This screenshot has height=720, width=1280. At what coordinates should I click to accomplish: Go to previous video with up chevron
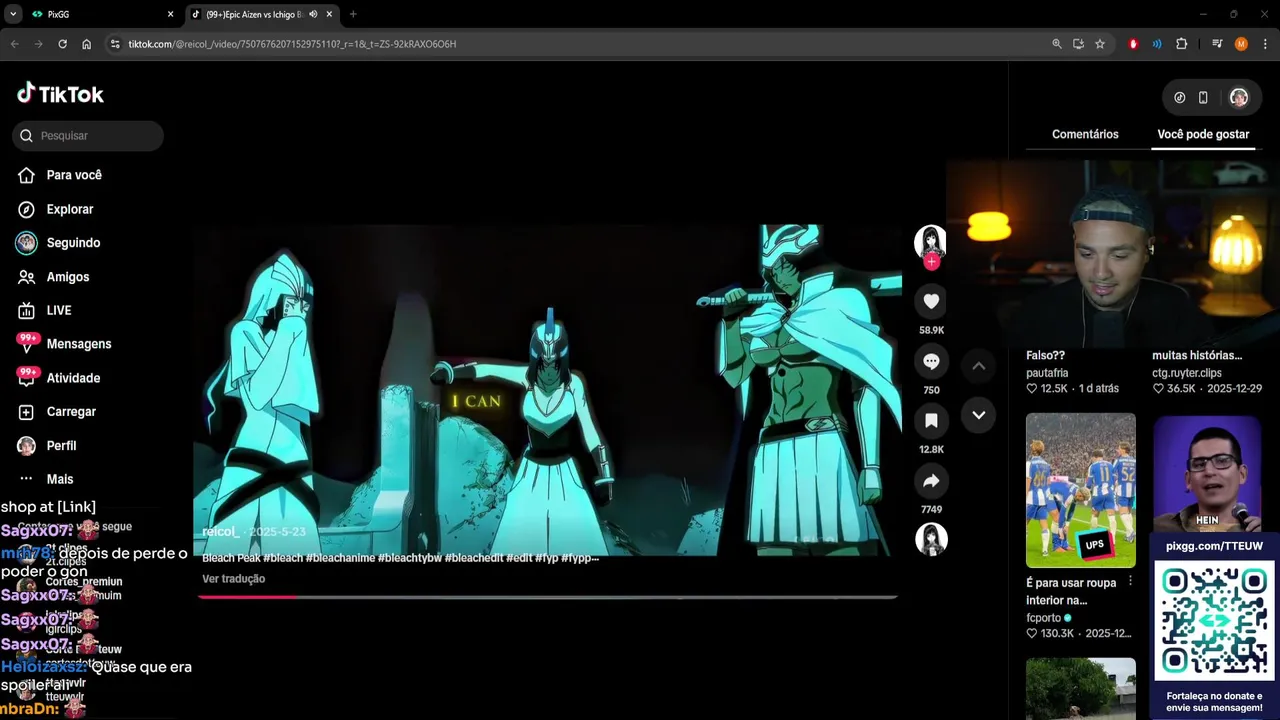point(979,366)
